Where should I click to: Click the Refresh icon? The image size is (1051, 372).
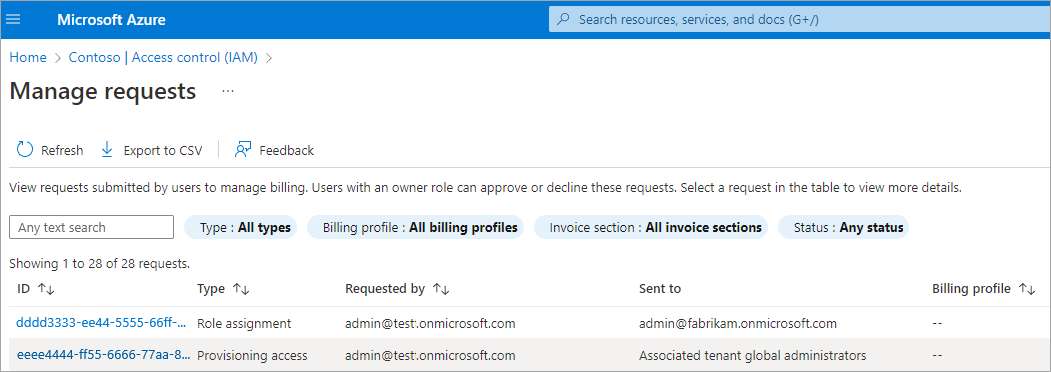point(25,149)
